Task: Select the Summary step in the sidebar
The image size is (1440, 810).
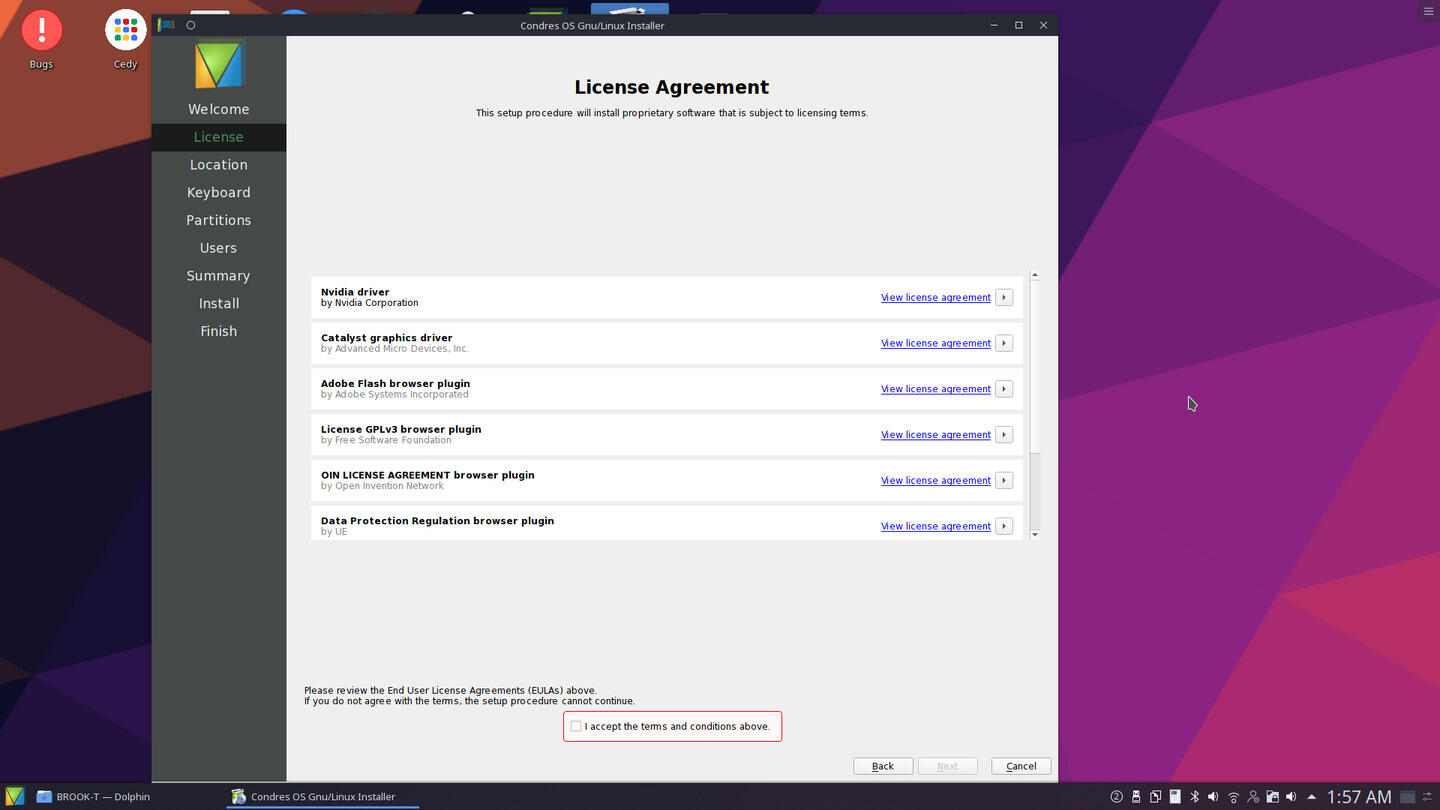Action: 218,276
